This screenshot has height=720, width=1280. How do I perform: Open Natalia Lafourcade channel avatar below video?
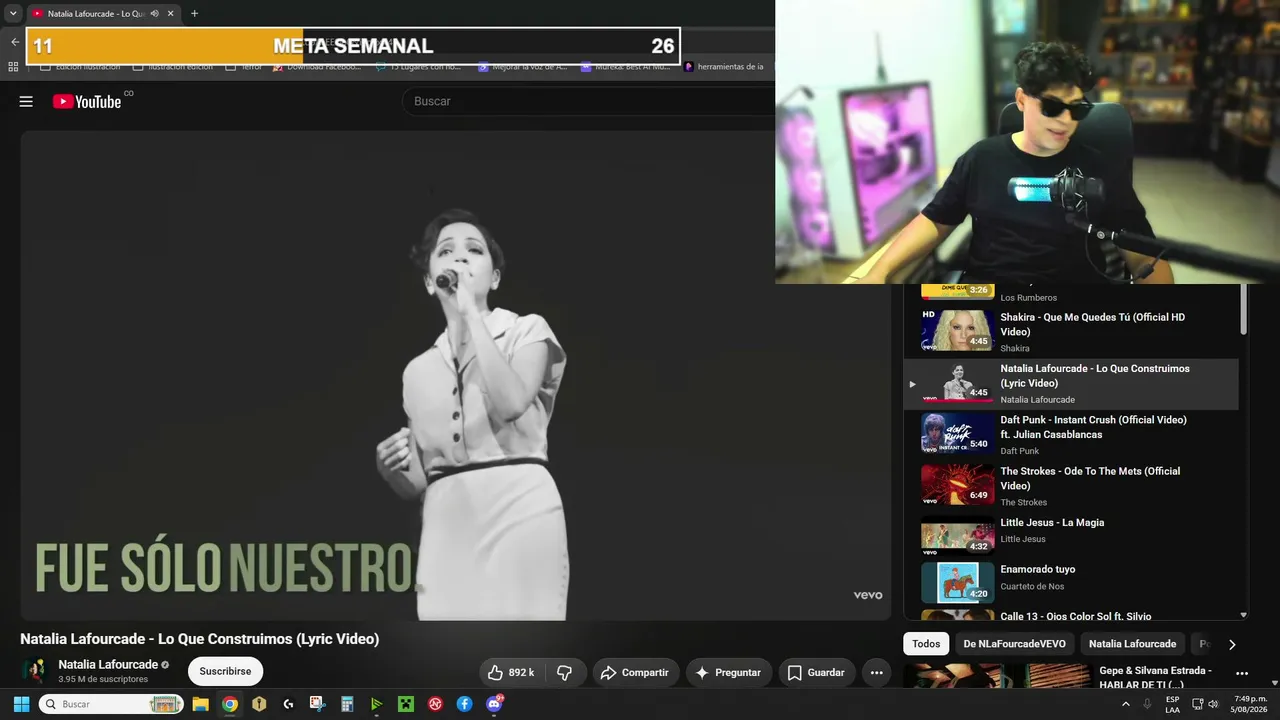pos(35,671)
